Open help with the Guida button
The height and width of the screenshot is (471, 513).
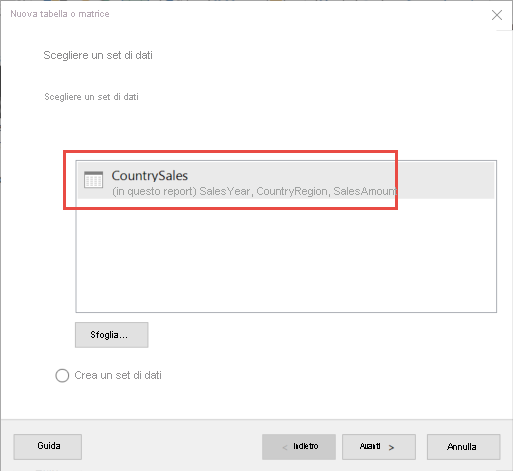click(x=48, y=447)
